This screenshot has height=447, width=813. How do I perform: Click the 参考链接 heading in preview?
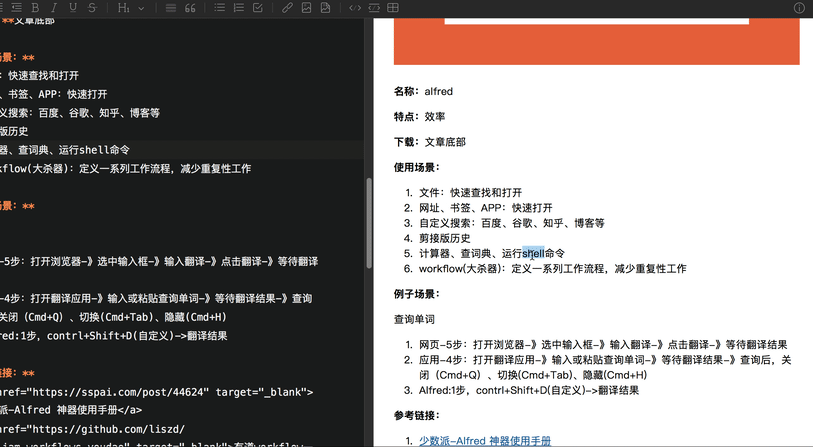[417, 415]
